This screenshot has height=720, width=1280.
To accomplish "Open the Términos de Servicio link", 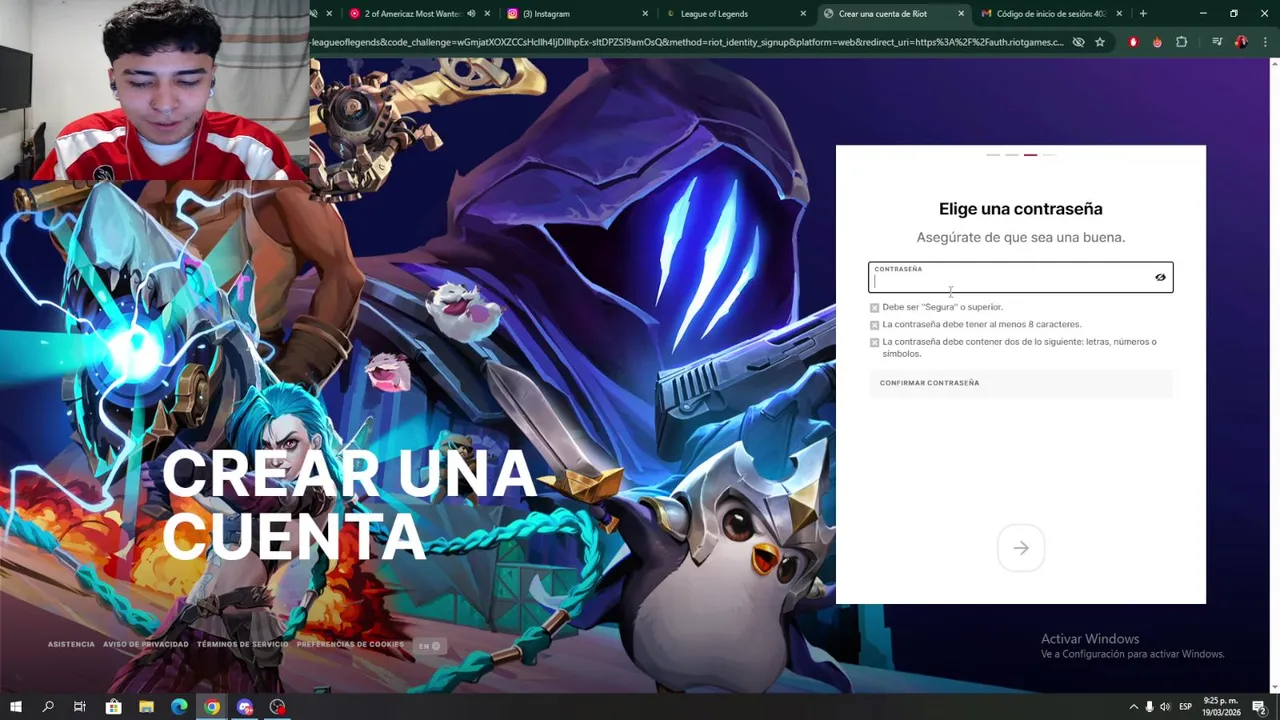I will [242, 645].
